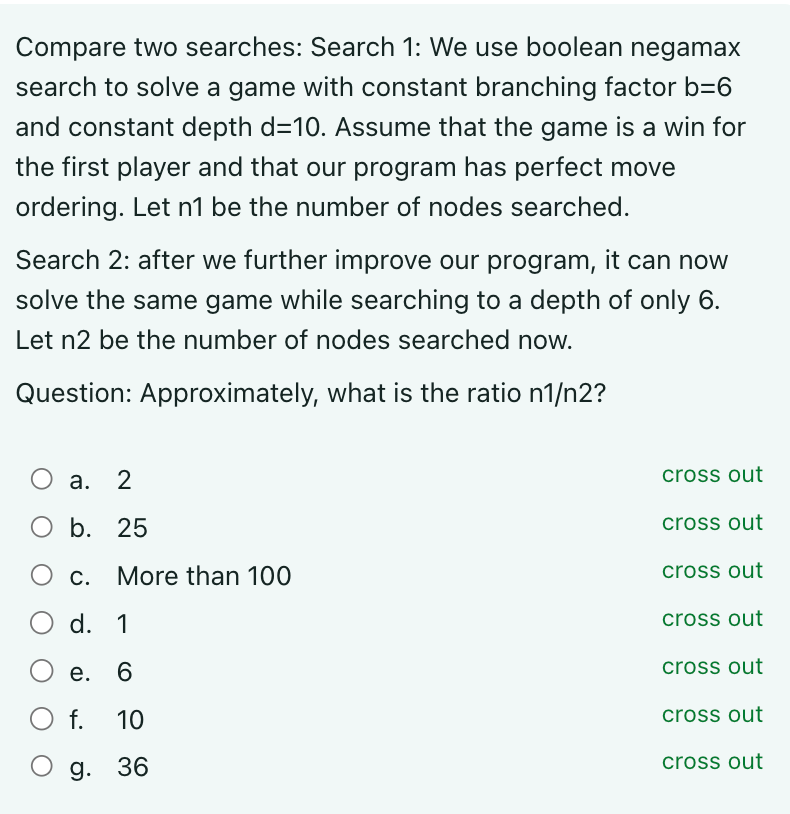Select radio button for answer c. More than 100
790x814 pixels.
41,575
